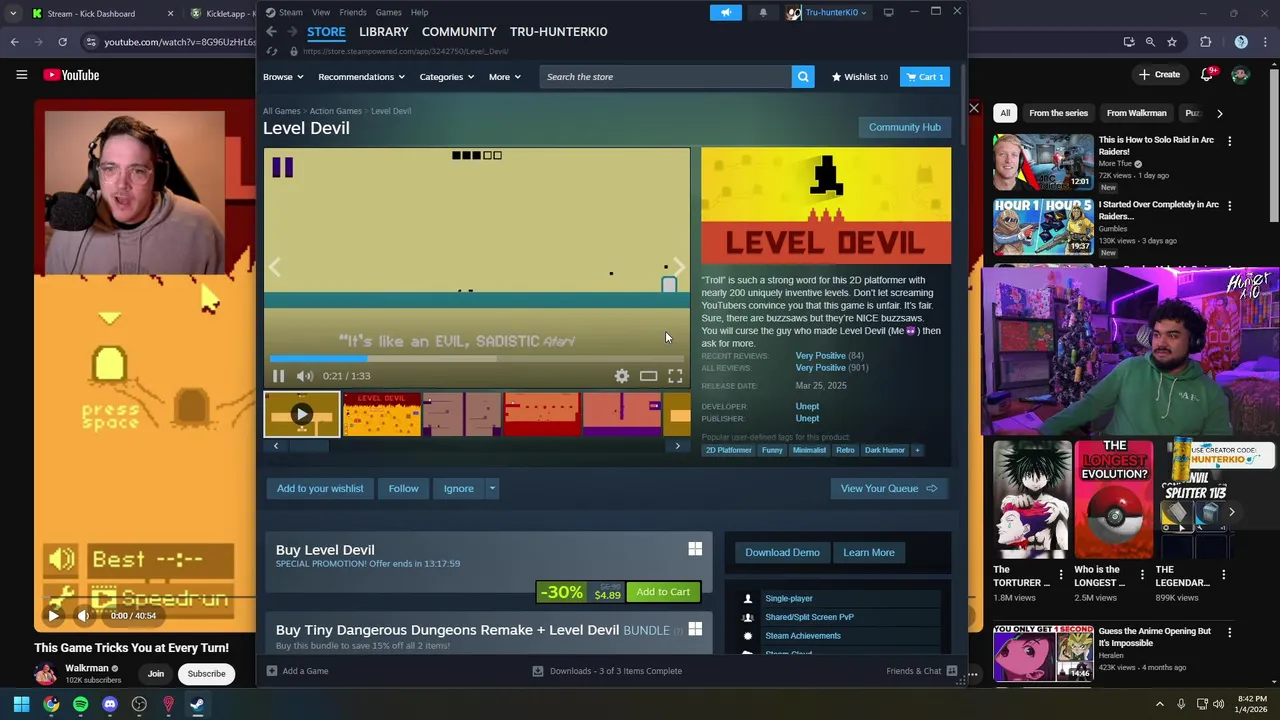Expand the Recommendations menu

[x=361, y=77]
